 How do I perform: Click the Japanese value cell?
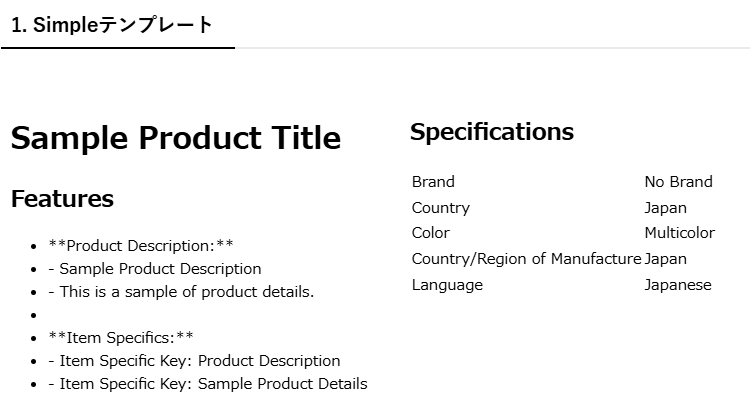coord(678,285)
